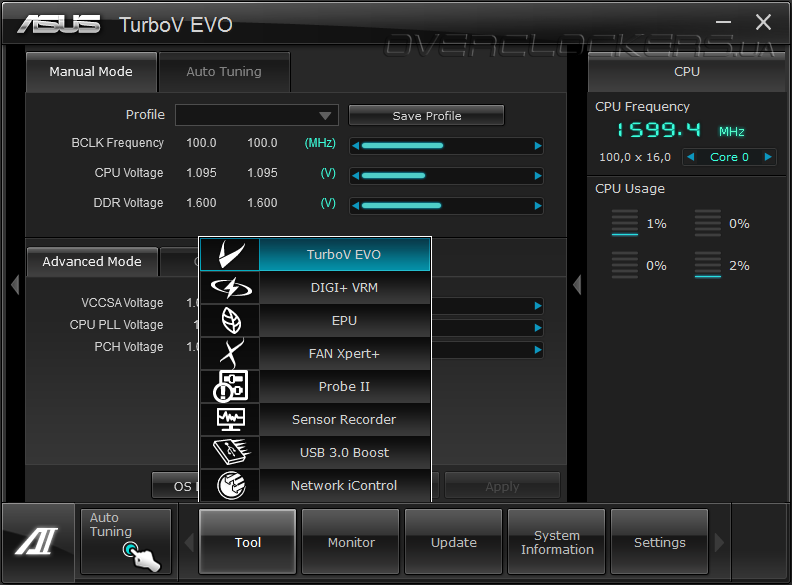Click the Apply button
The width and height of the screenshot is (792, 585).
502,486
